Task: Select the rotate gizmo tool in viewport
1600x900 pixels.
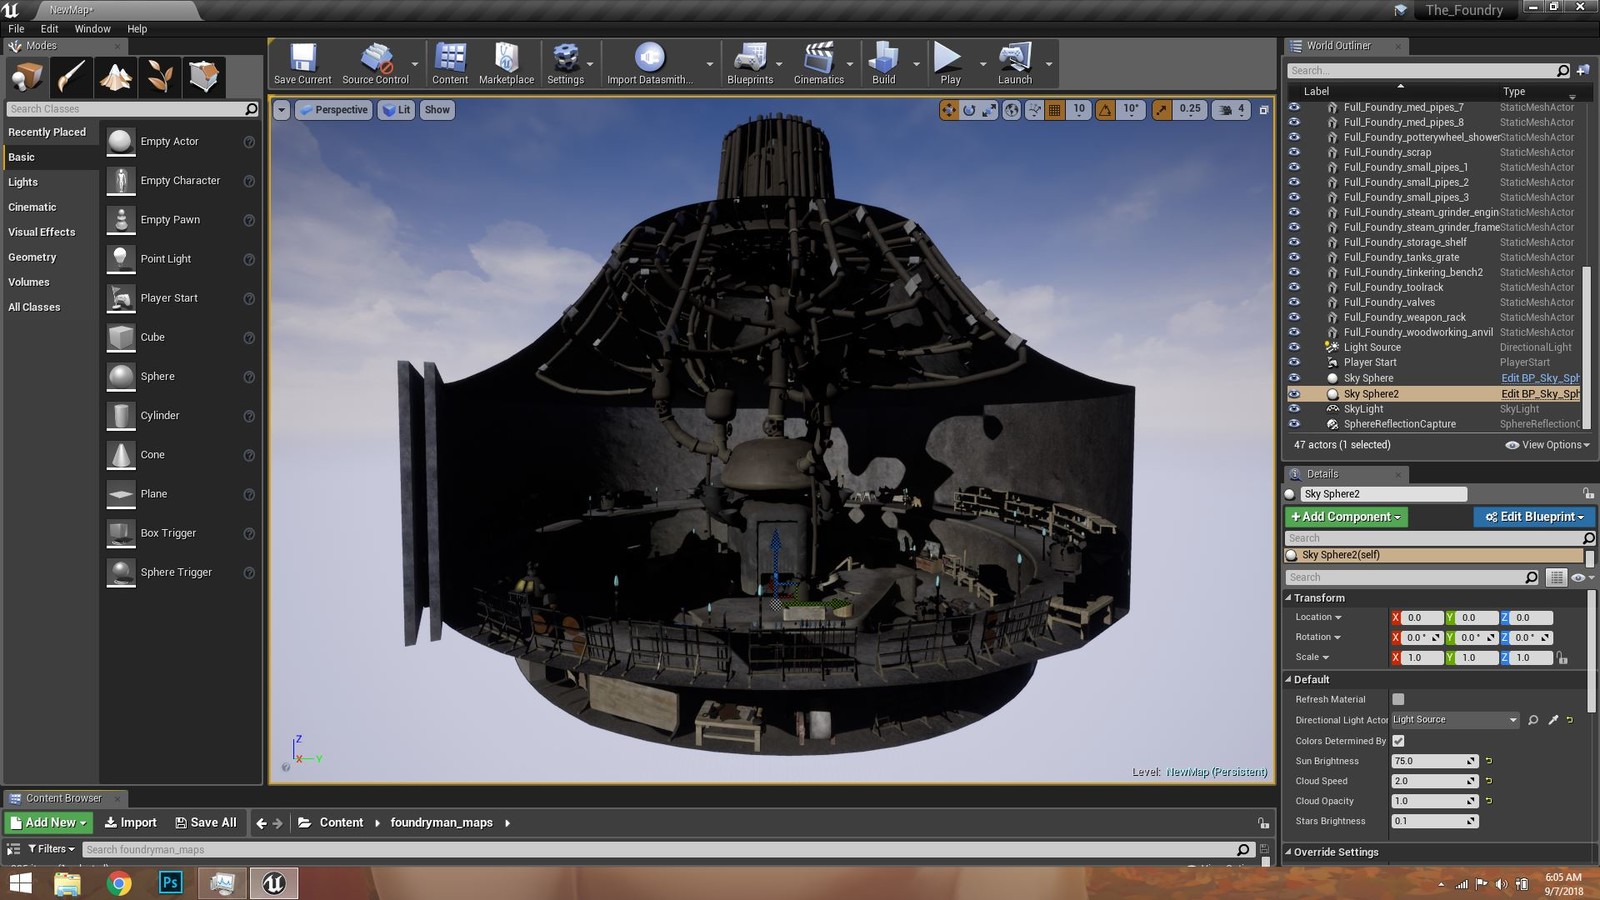Action: point(968,110)
